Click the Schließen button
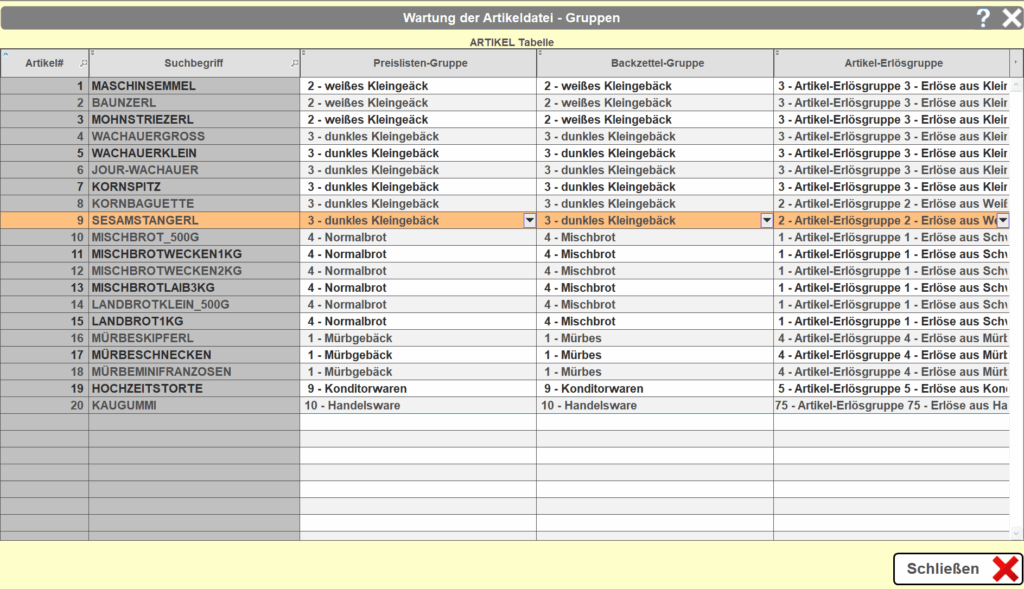This screenshot has height=589, width=1024. tap(957, 569)
